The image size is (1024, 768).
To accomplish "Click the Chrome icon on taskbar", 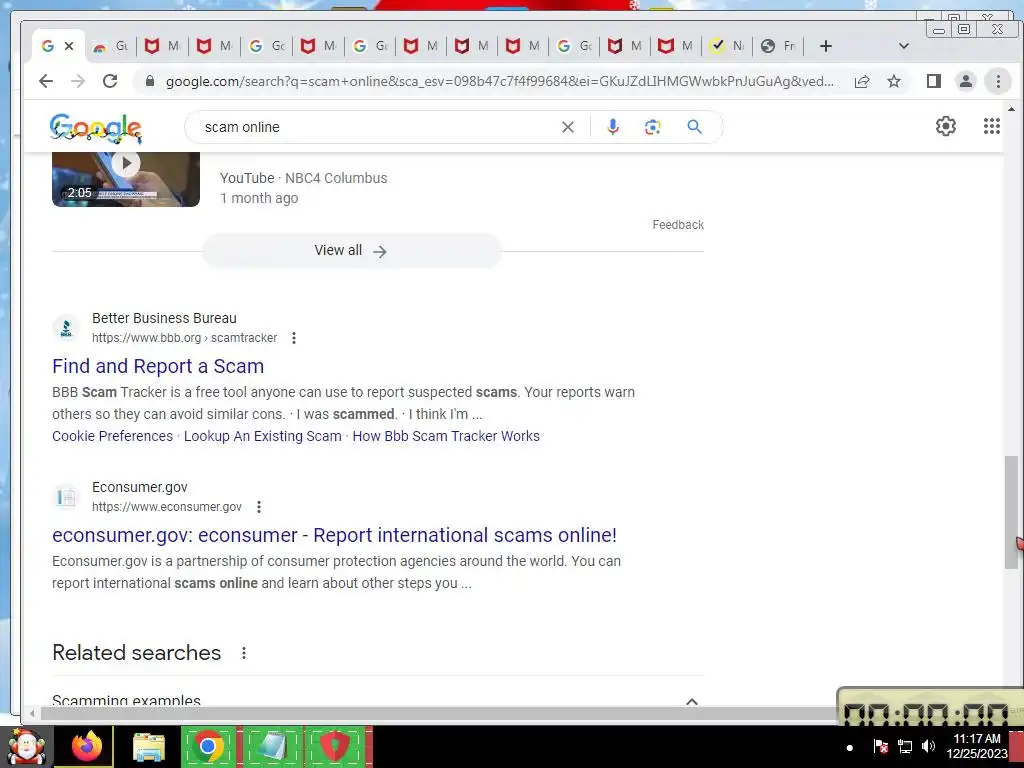I will click(208, 746).
